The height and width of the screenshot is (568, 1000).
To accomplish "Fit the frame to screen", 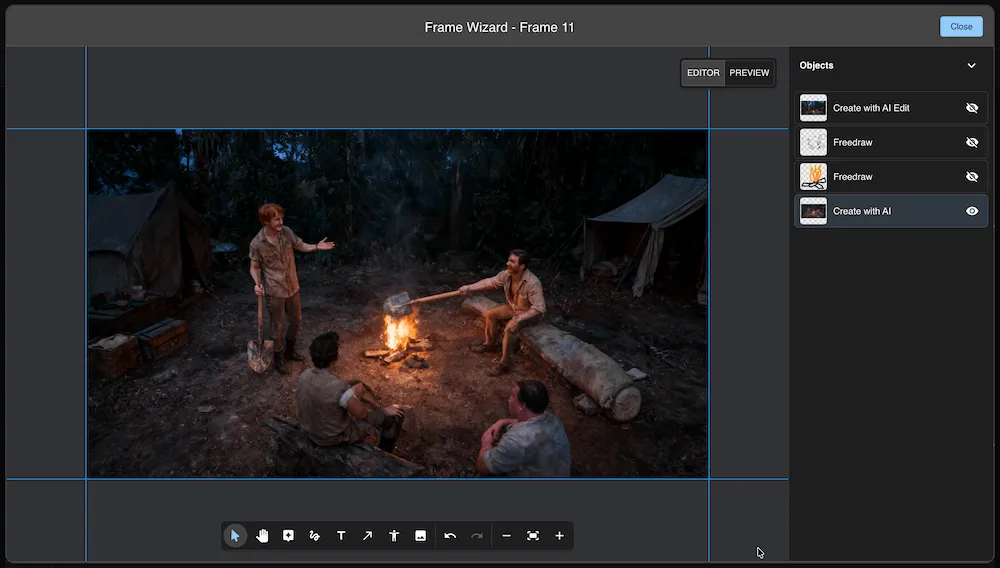I will tap(533, 535).
